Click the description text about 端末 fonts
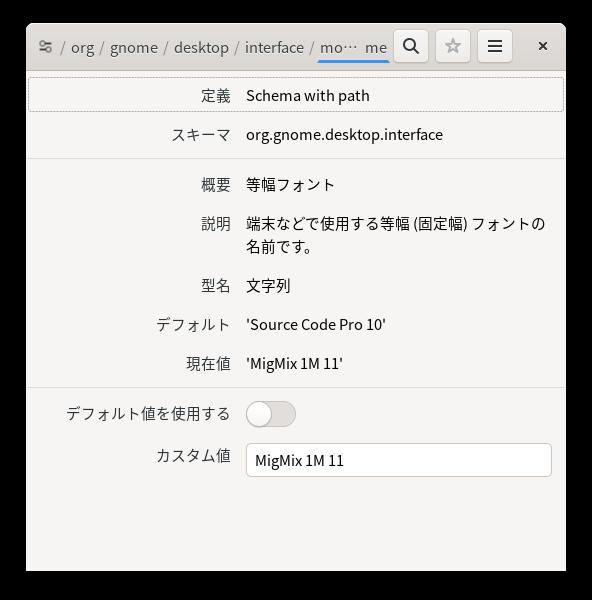Image resolution: width=592 pixels, height=600 pixels. pos(396,235)
